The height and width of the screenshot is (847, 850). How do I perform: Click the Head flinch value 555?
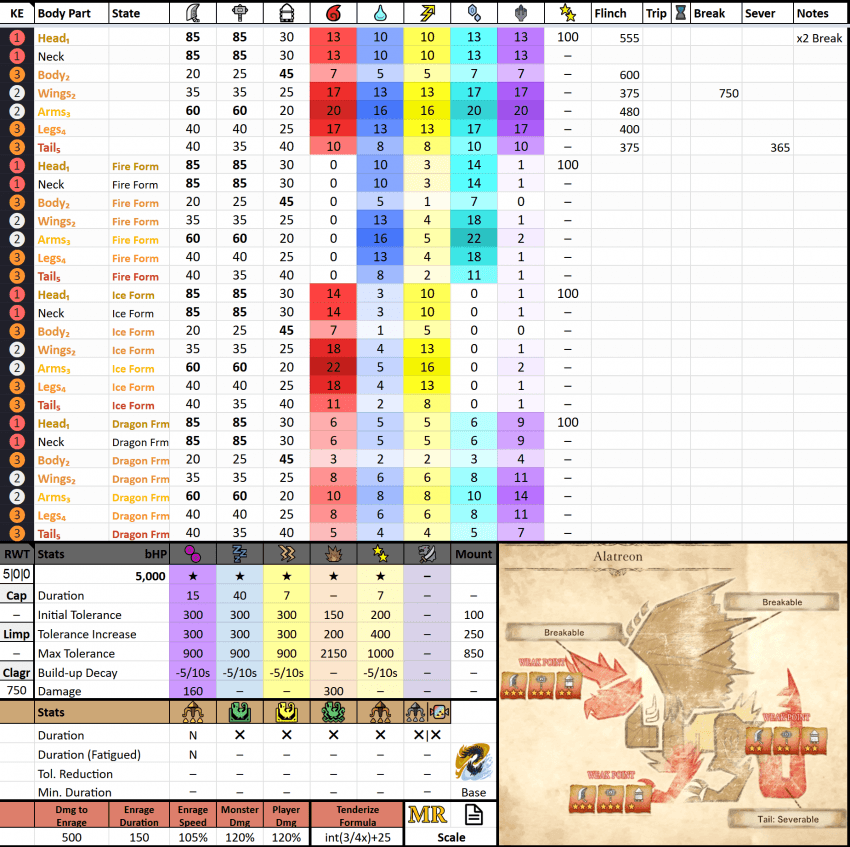point(629,38)
